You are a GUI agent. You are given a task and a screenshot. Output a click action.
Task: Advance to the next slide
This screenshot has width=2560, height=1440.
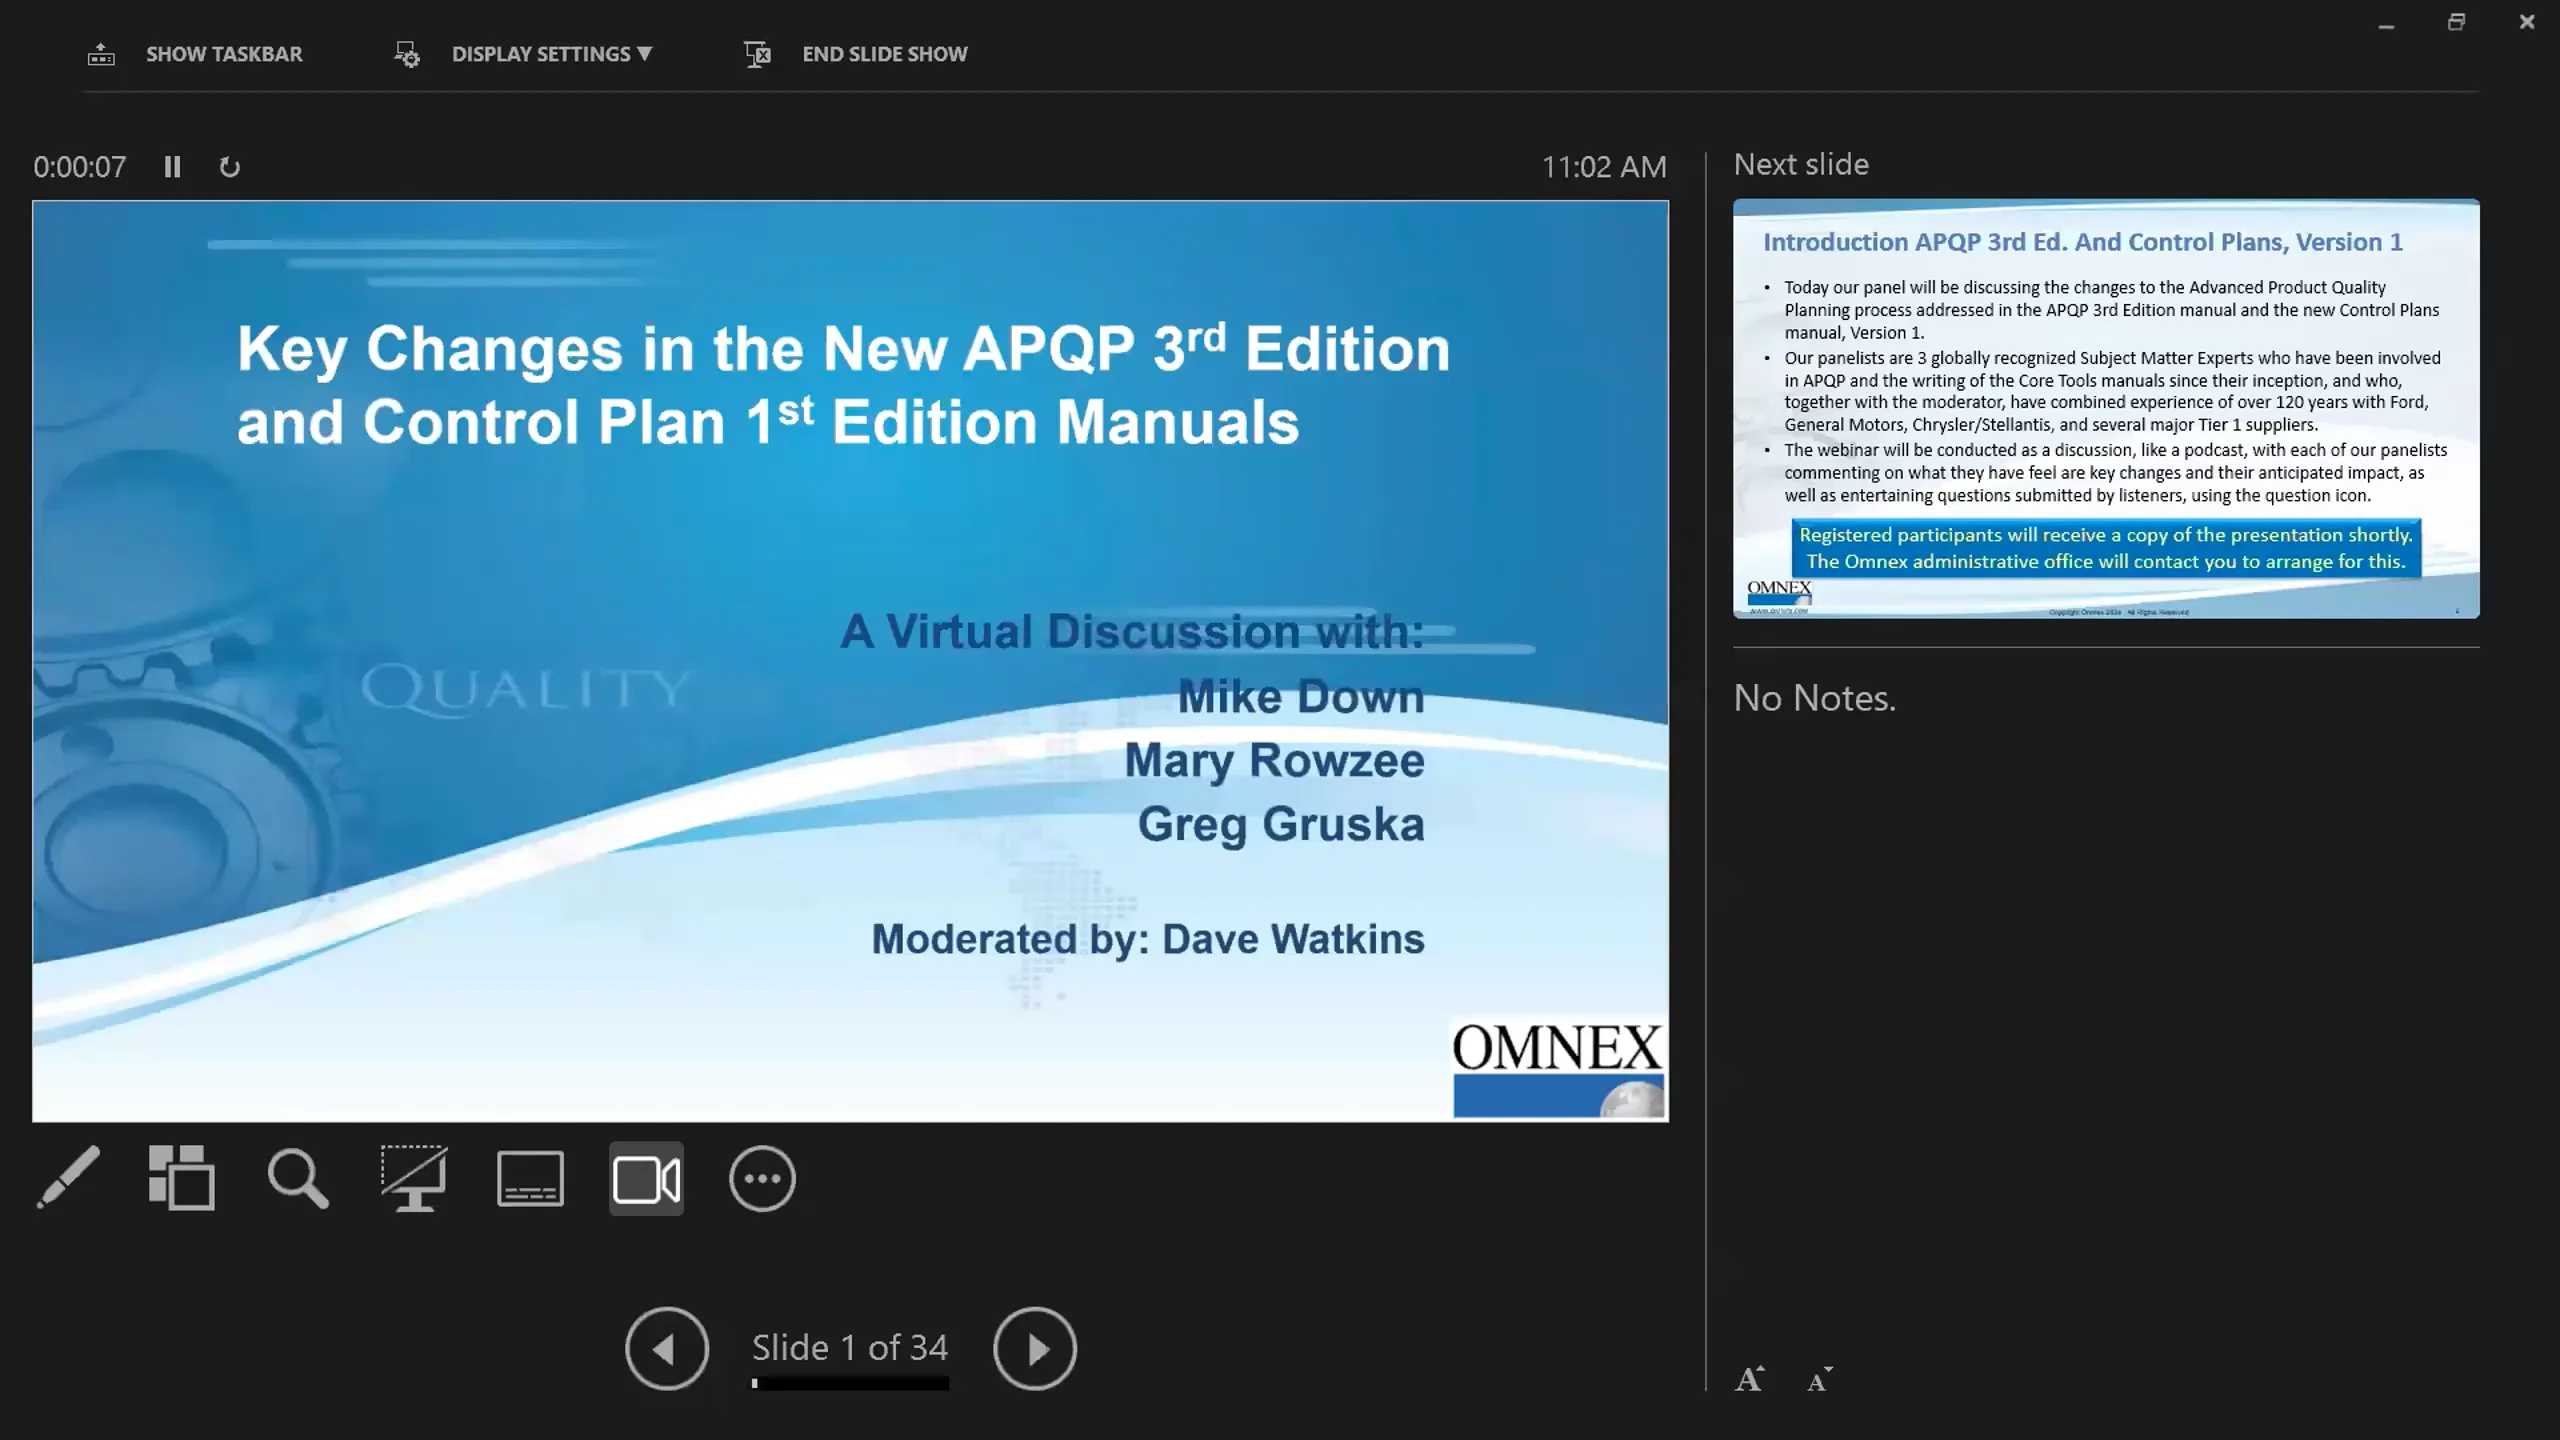pos(1036,1348)
